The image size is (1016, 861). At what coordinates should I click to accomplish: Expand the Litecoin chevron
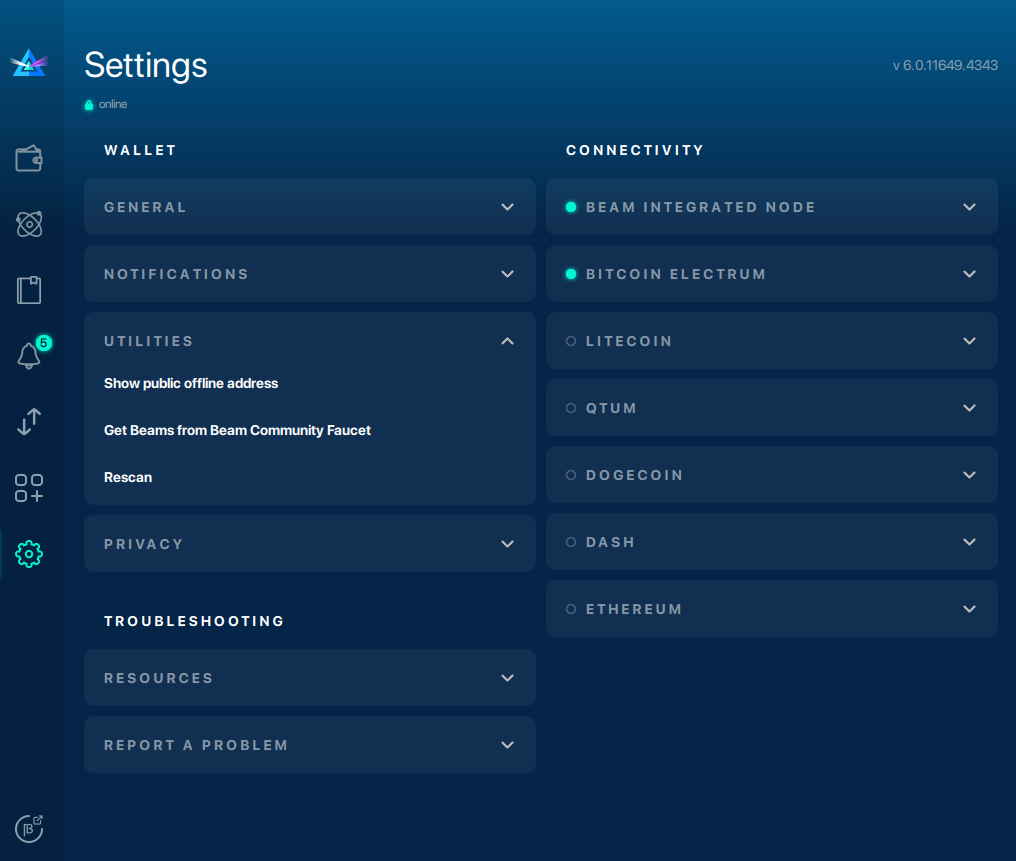click(969, 341)
